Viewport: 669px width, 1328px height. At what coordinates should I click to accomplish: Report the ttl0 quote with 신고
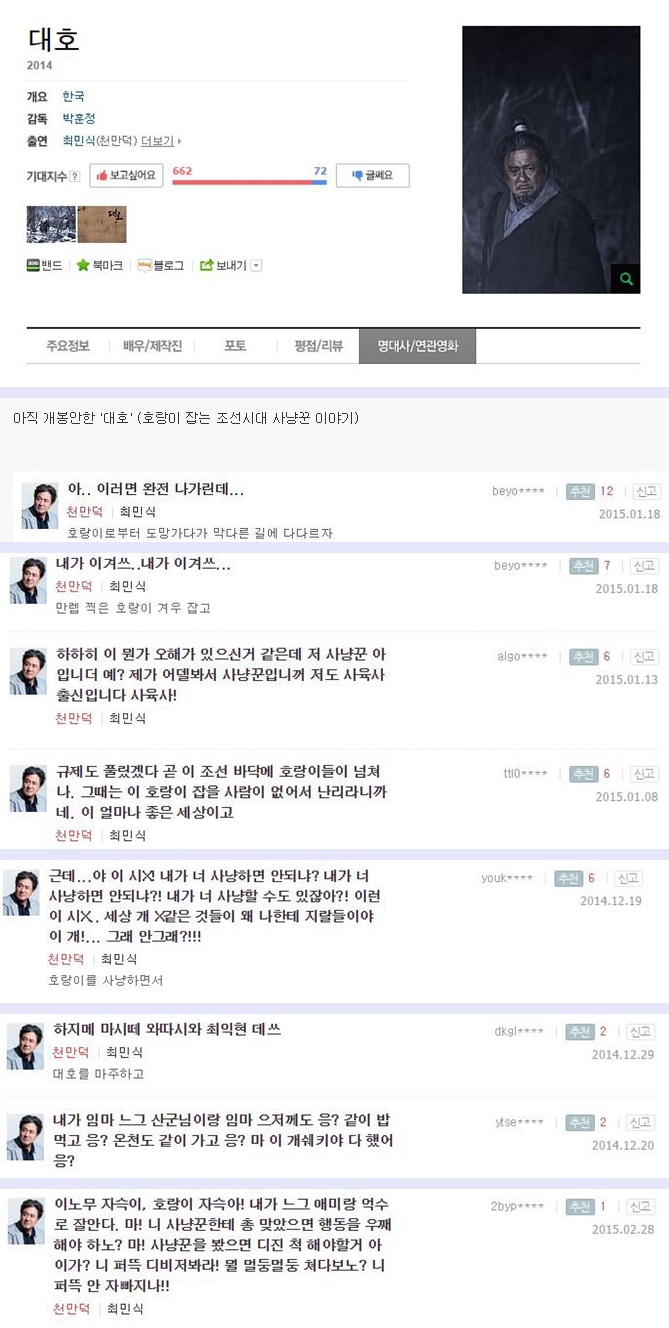tap(645, 774)
